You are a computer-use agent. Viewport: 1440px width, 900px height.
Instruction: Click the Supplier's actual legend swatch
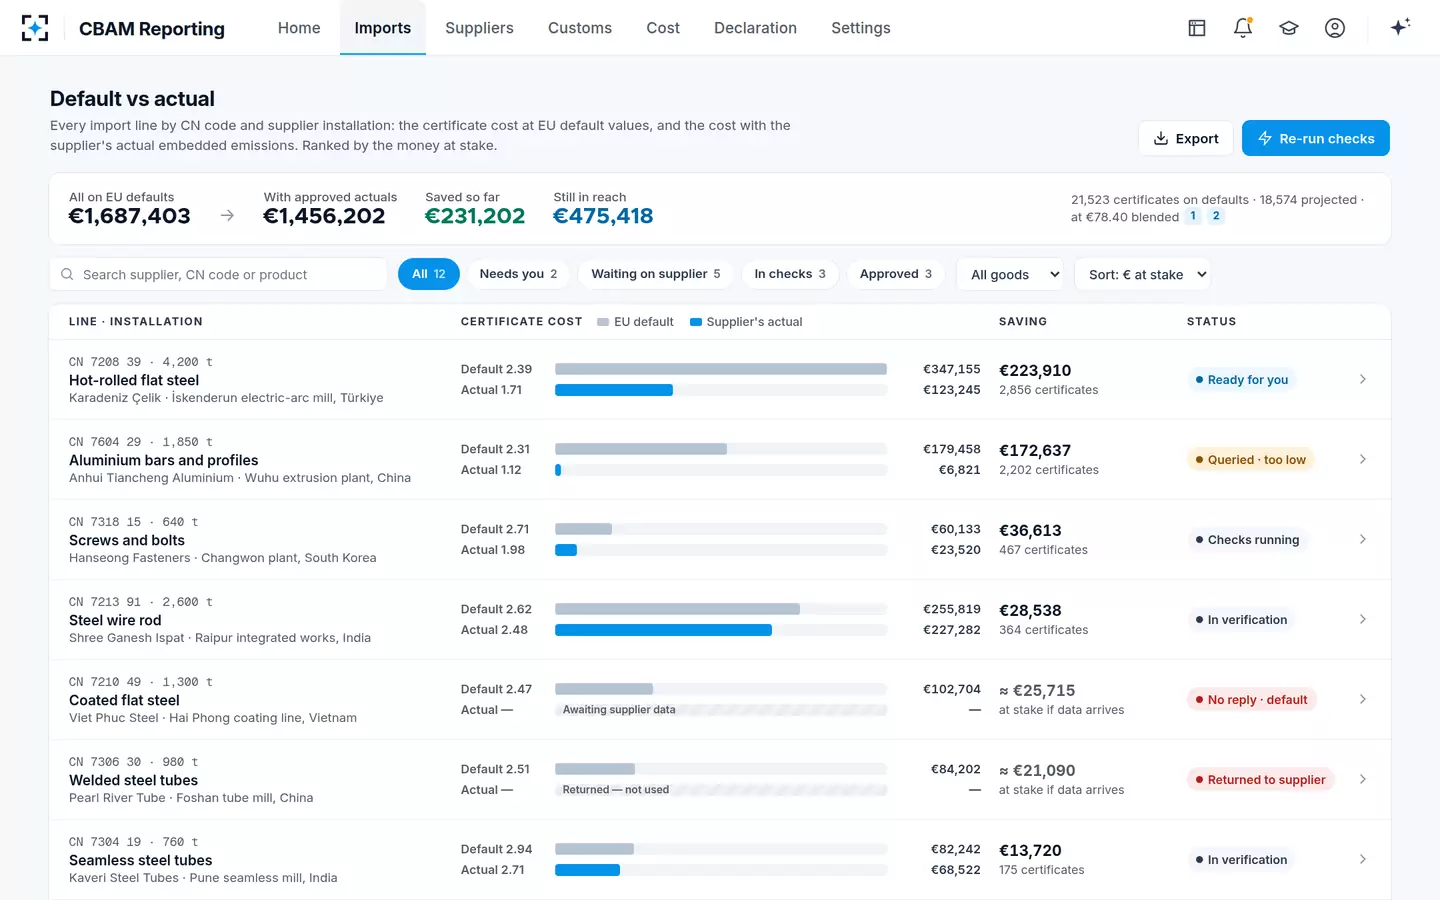coord(696,322)
